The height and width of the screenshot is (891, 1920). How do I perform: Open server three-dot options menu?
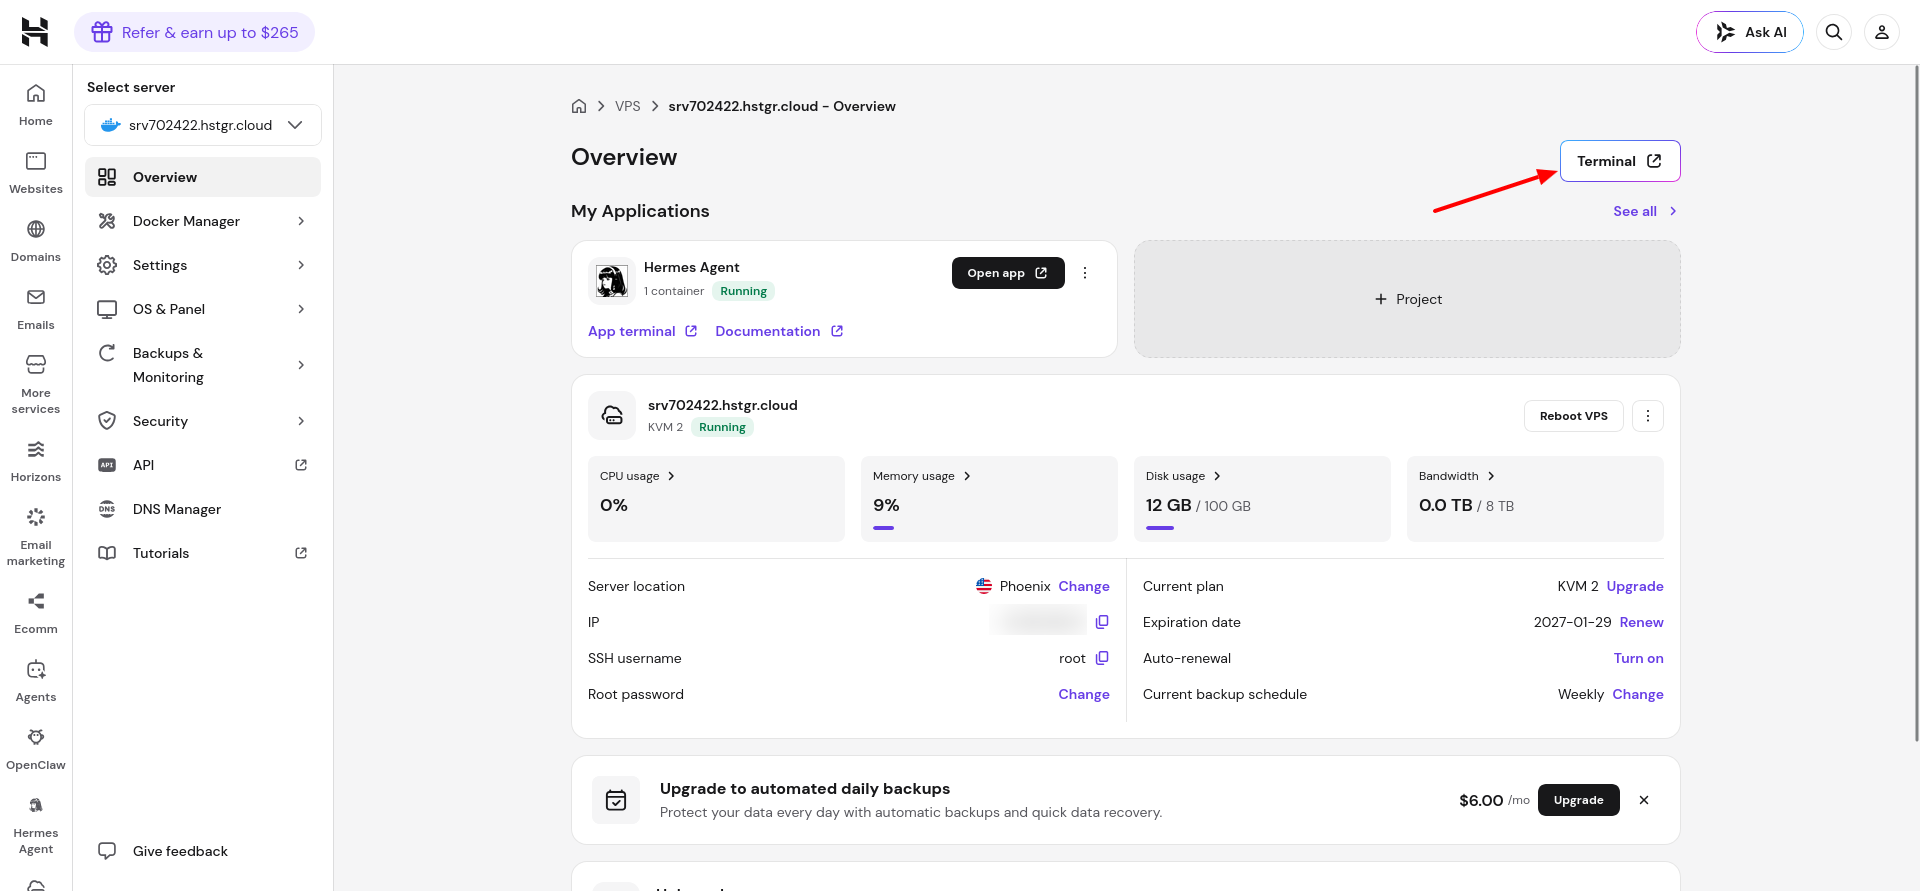[1648, 416]
